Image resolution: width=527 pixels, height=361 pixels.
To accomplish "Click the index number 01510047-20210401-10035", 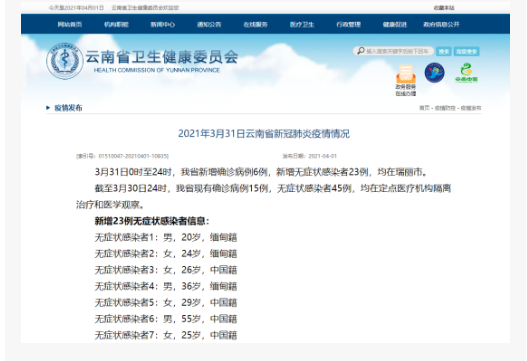I will 133,156.
